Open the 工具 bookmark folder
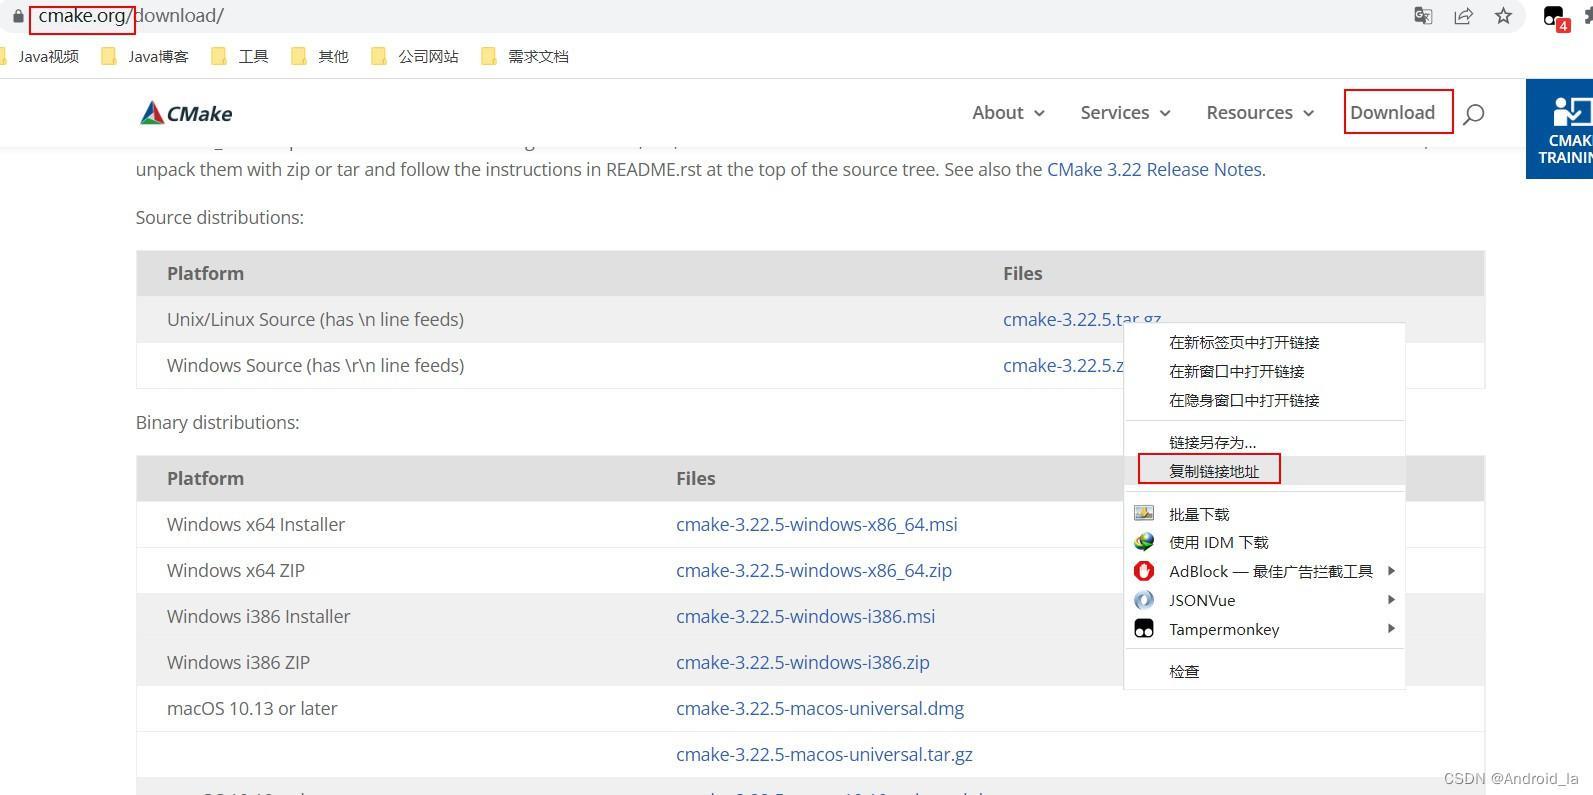This screenshot has width=1593, height=795. [240, 56]
